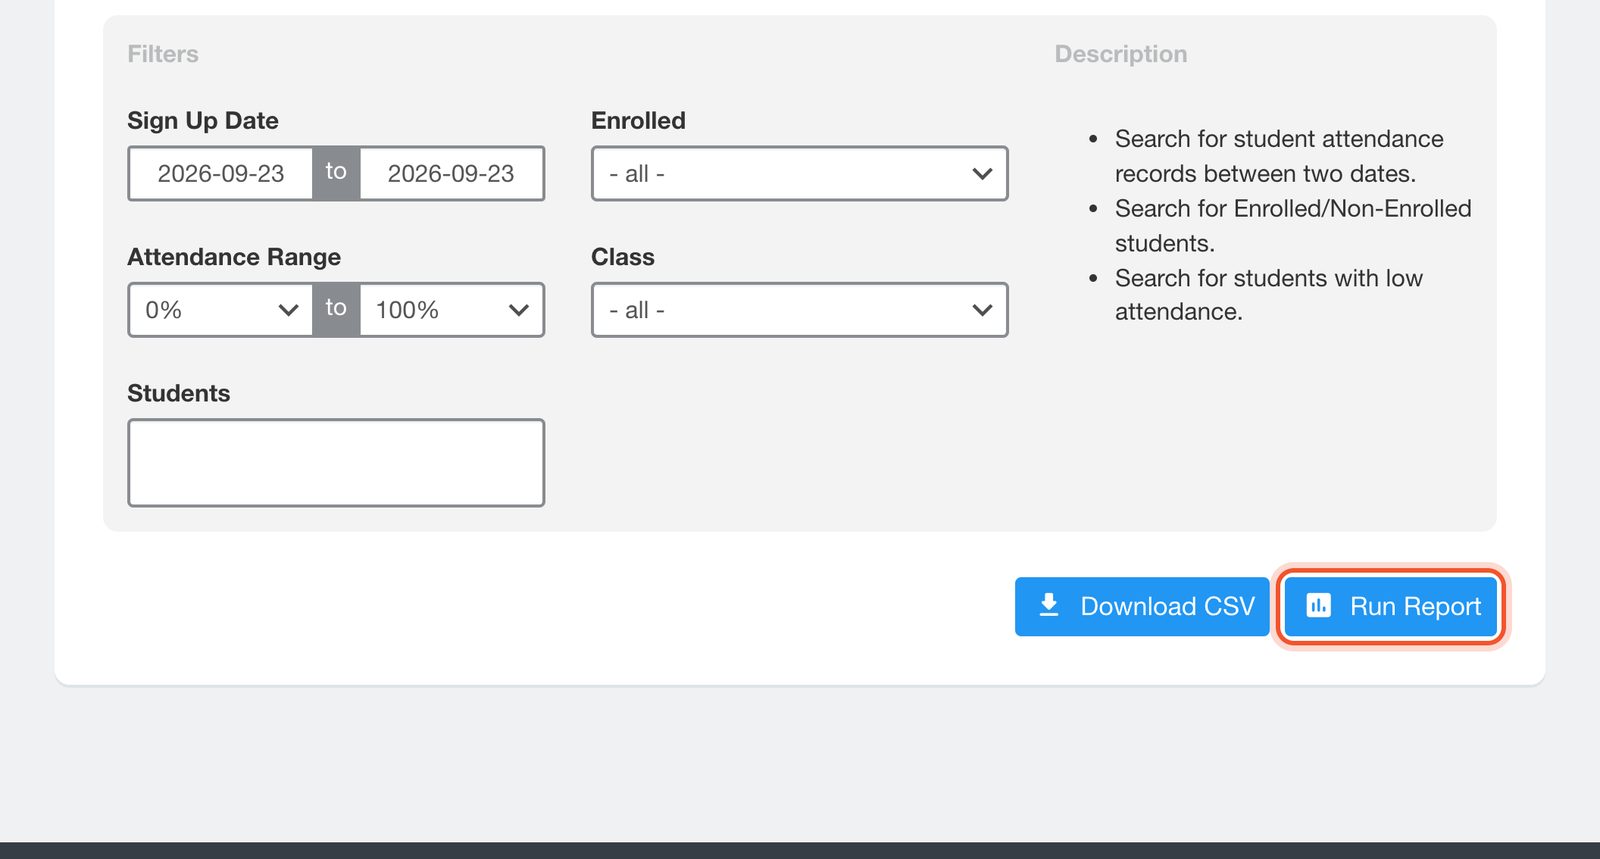This screenshot has height=859, width=1600.
Task: Click the Sign Up Date label
Action: pyautogui.click(x=203, y=120)
